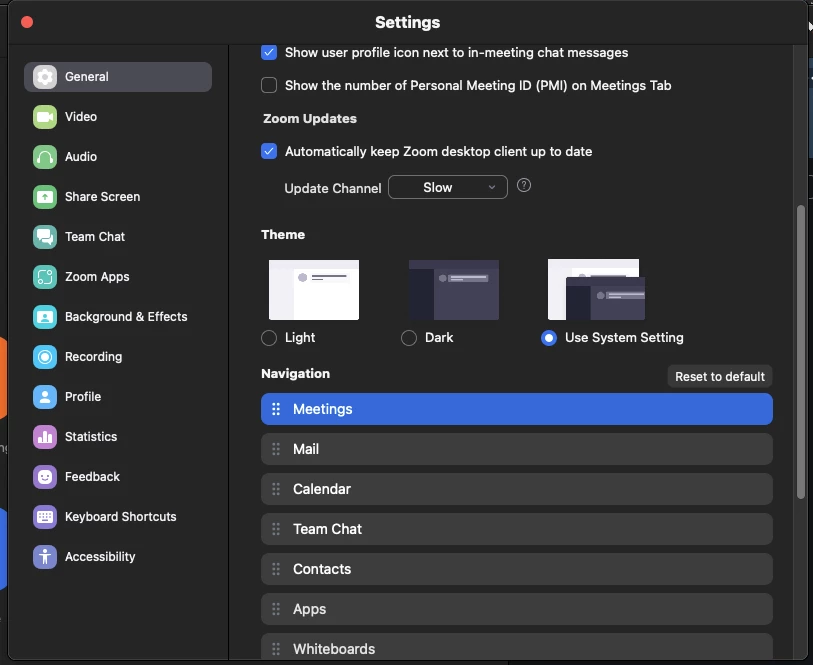813x665 pixels.
Task: Go to the Recording settings tab
Action: 118,357
